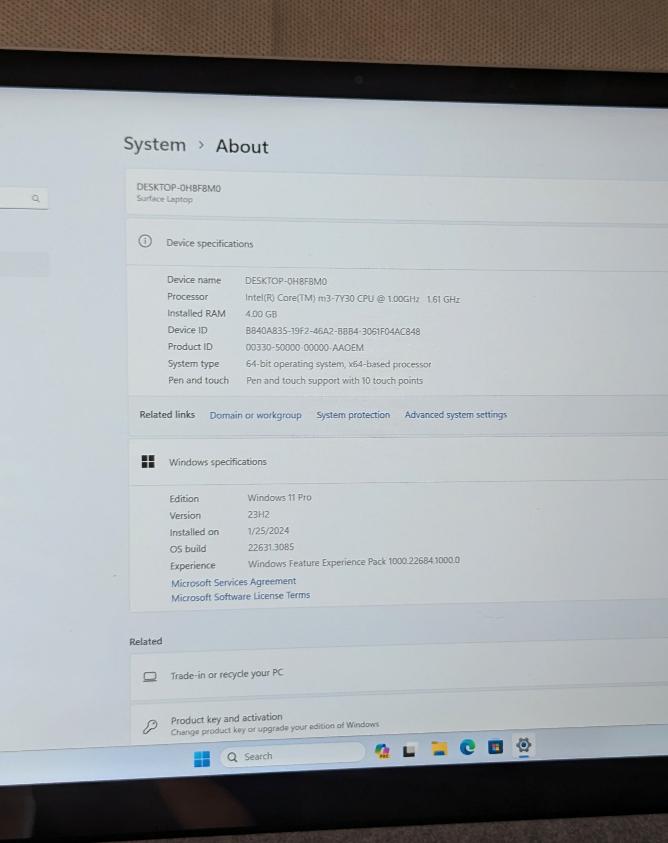The image size is (668, 843).
Task: Click the Product key icon
Action: tap(150, 727)
